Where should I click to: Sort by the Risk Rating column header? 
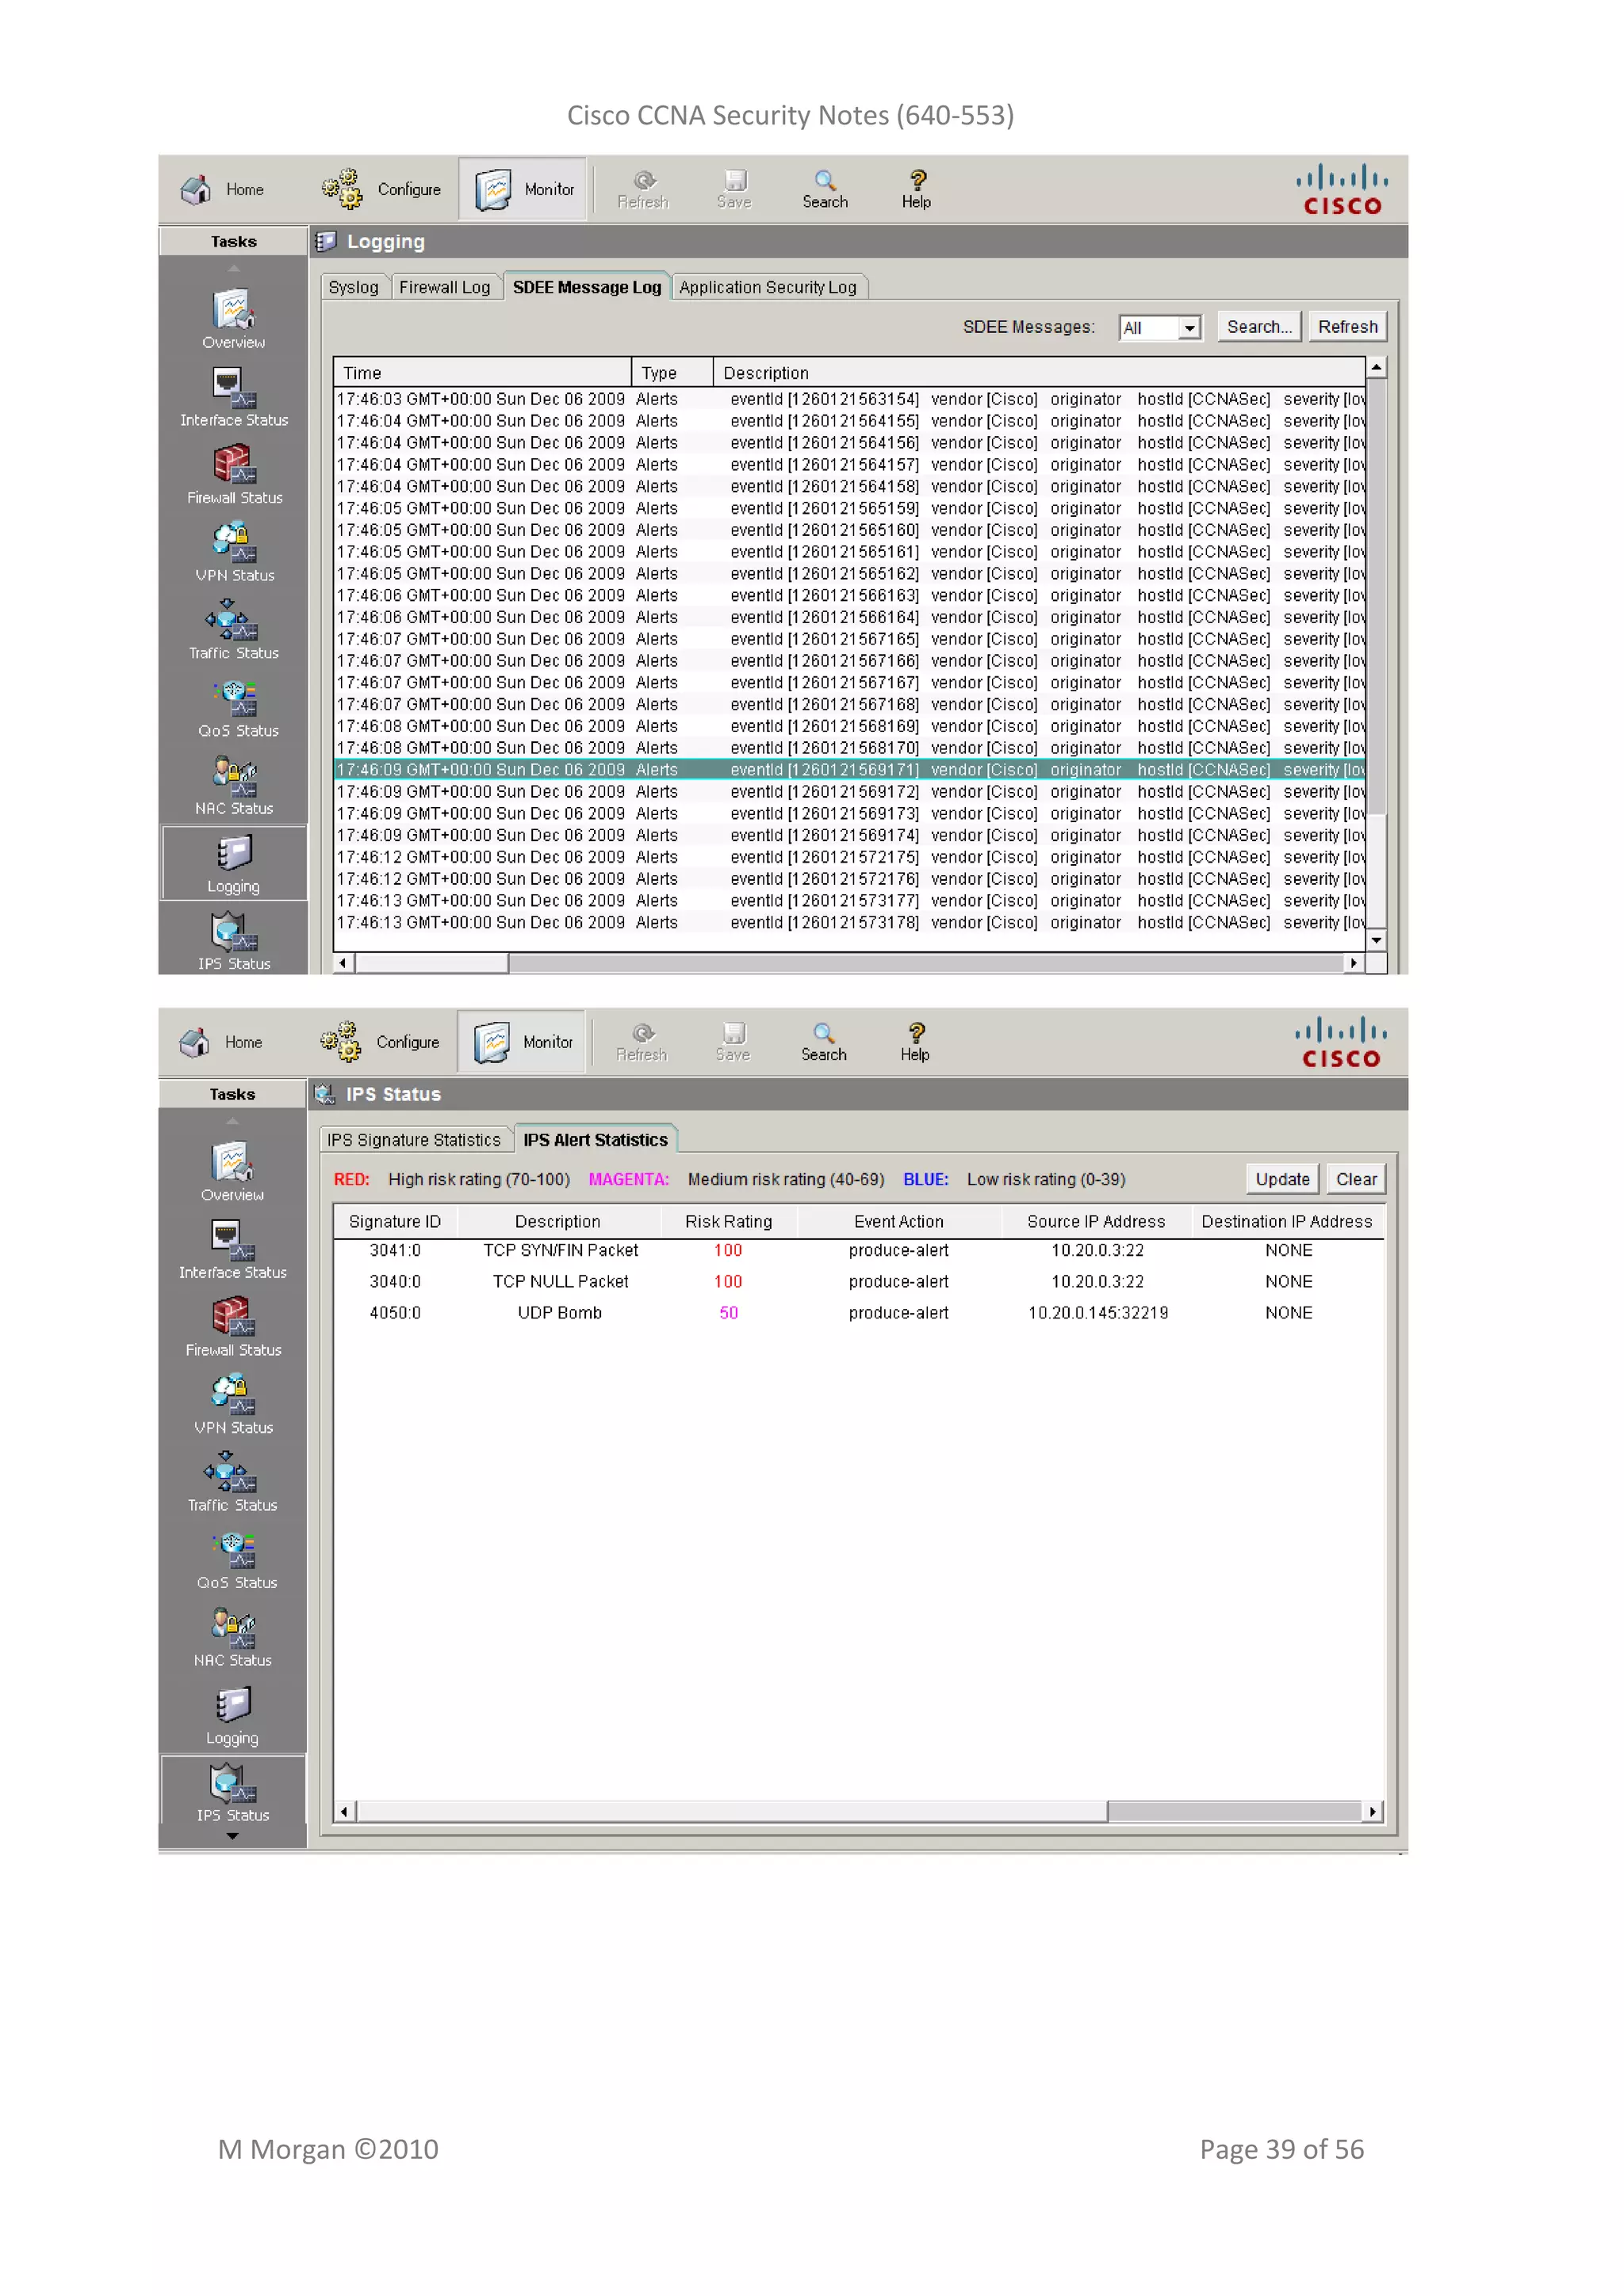pos(729,1222)
